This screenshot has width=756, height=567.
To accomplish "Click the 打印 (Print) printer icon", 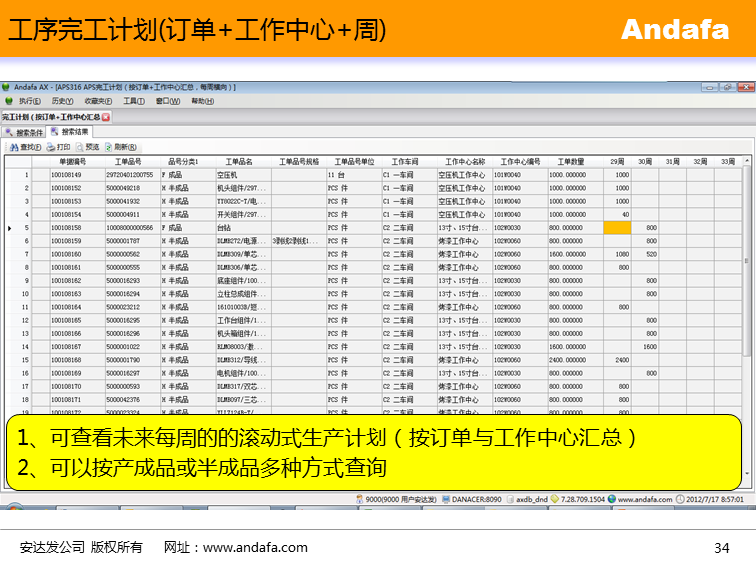I will [x=50, y=147].
